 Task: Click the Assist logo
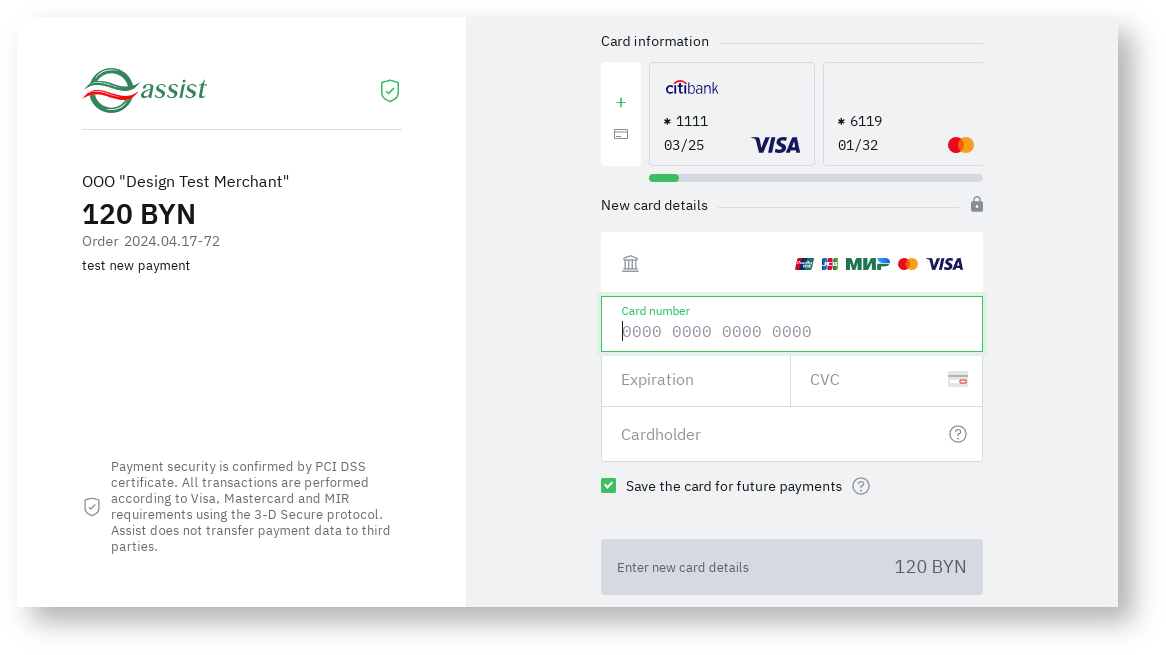[x=145, y=91]
